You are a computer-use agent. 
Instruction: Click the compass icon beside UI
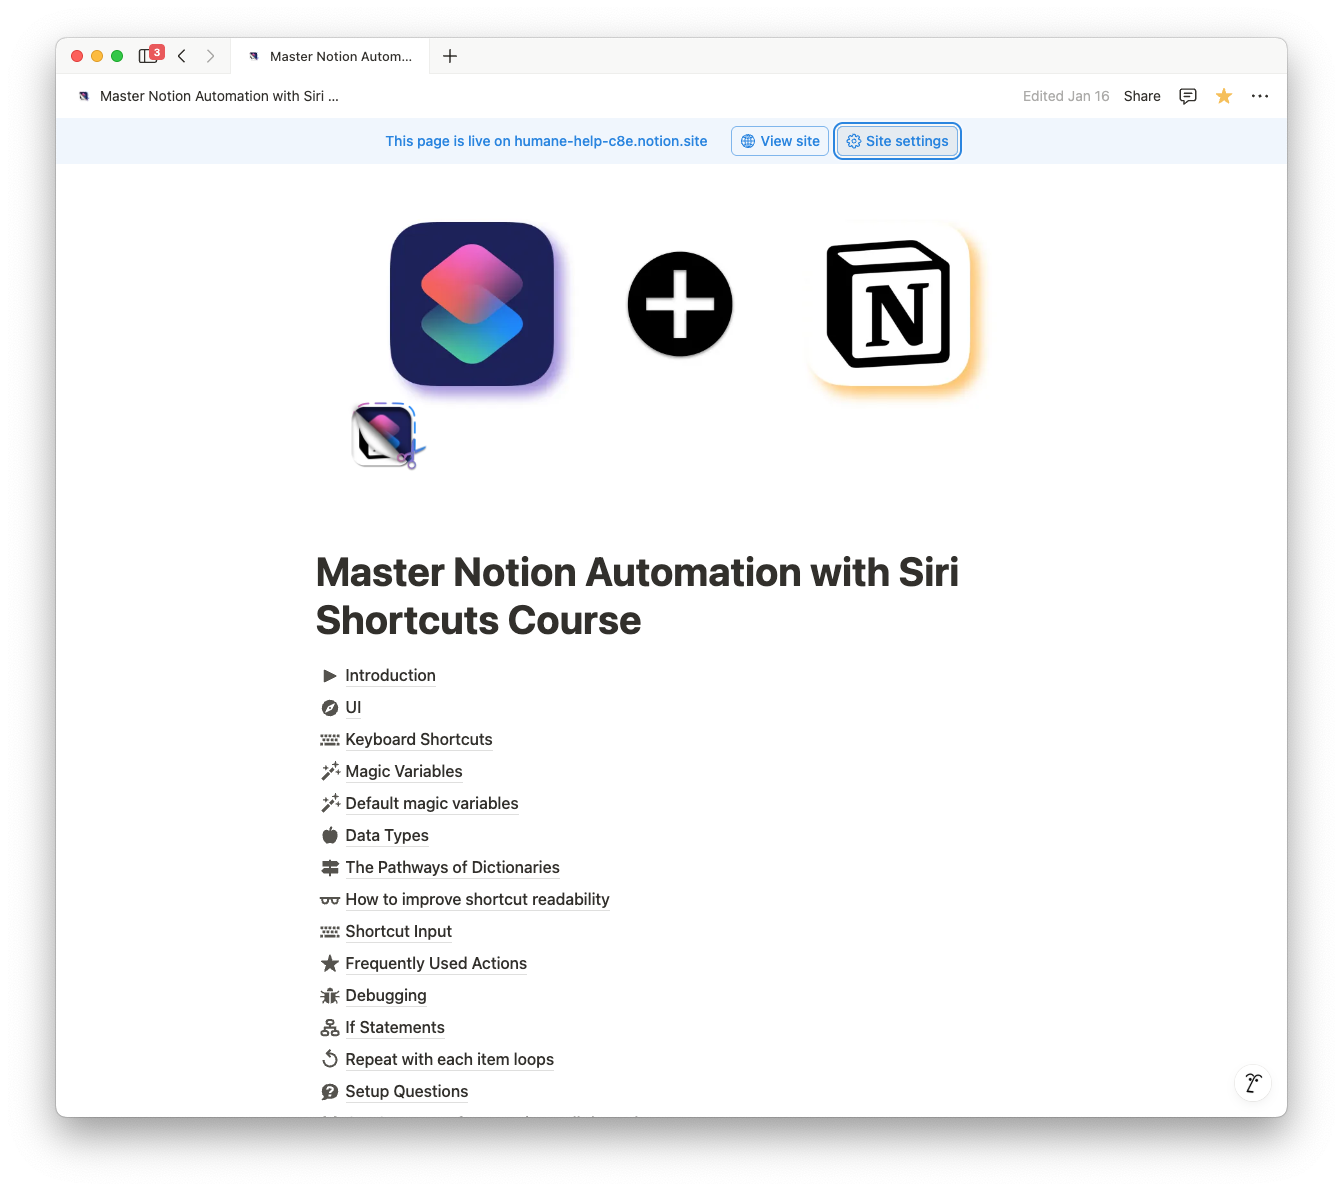(330, 708)
